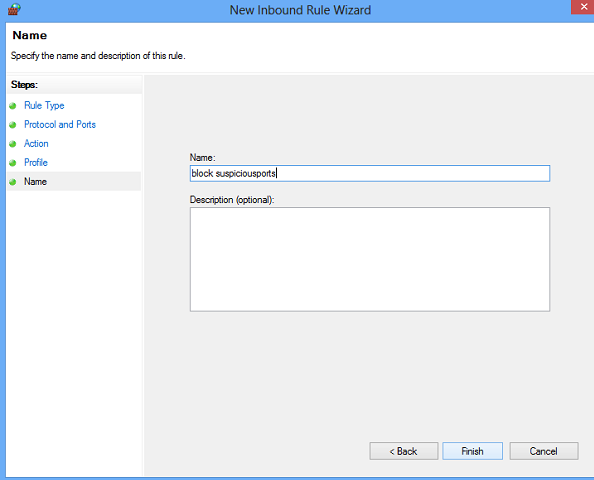Click green bullet beside Rule Type
The height and width of the screenshot is (480, 594).
pyautogui.click(x=13, y=106)
